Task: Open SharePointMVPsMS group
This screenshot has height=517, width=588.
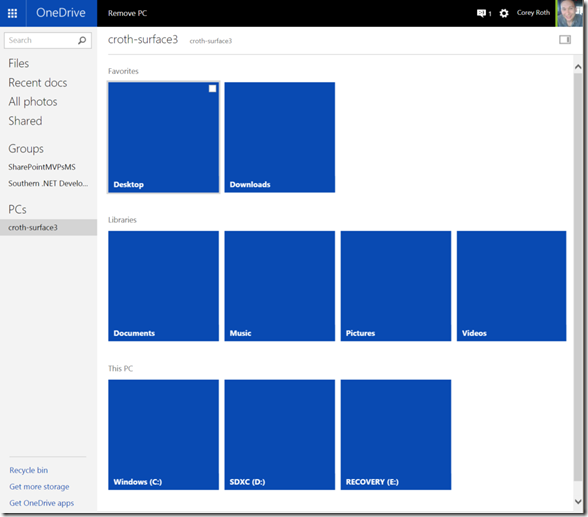Action: [x=42, y=167]
